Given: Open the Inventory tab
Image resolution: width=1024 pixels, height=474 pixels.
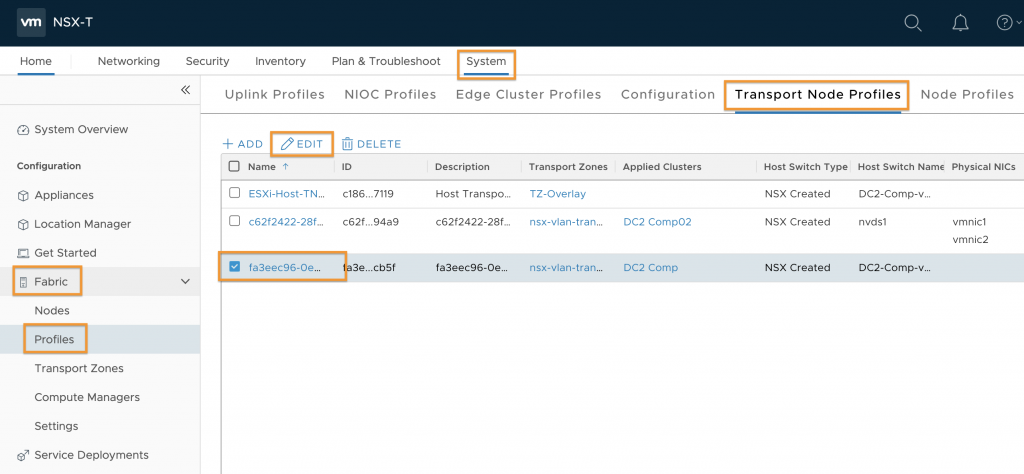Looking at the screenshot, I should [280, 61].
